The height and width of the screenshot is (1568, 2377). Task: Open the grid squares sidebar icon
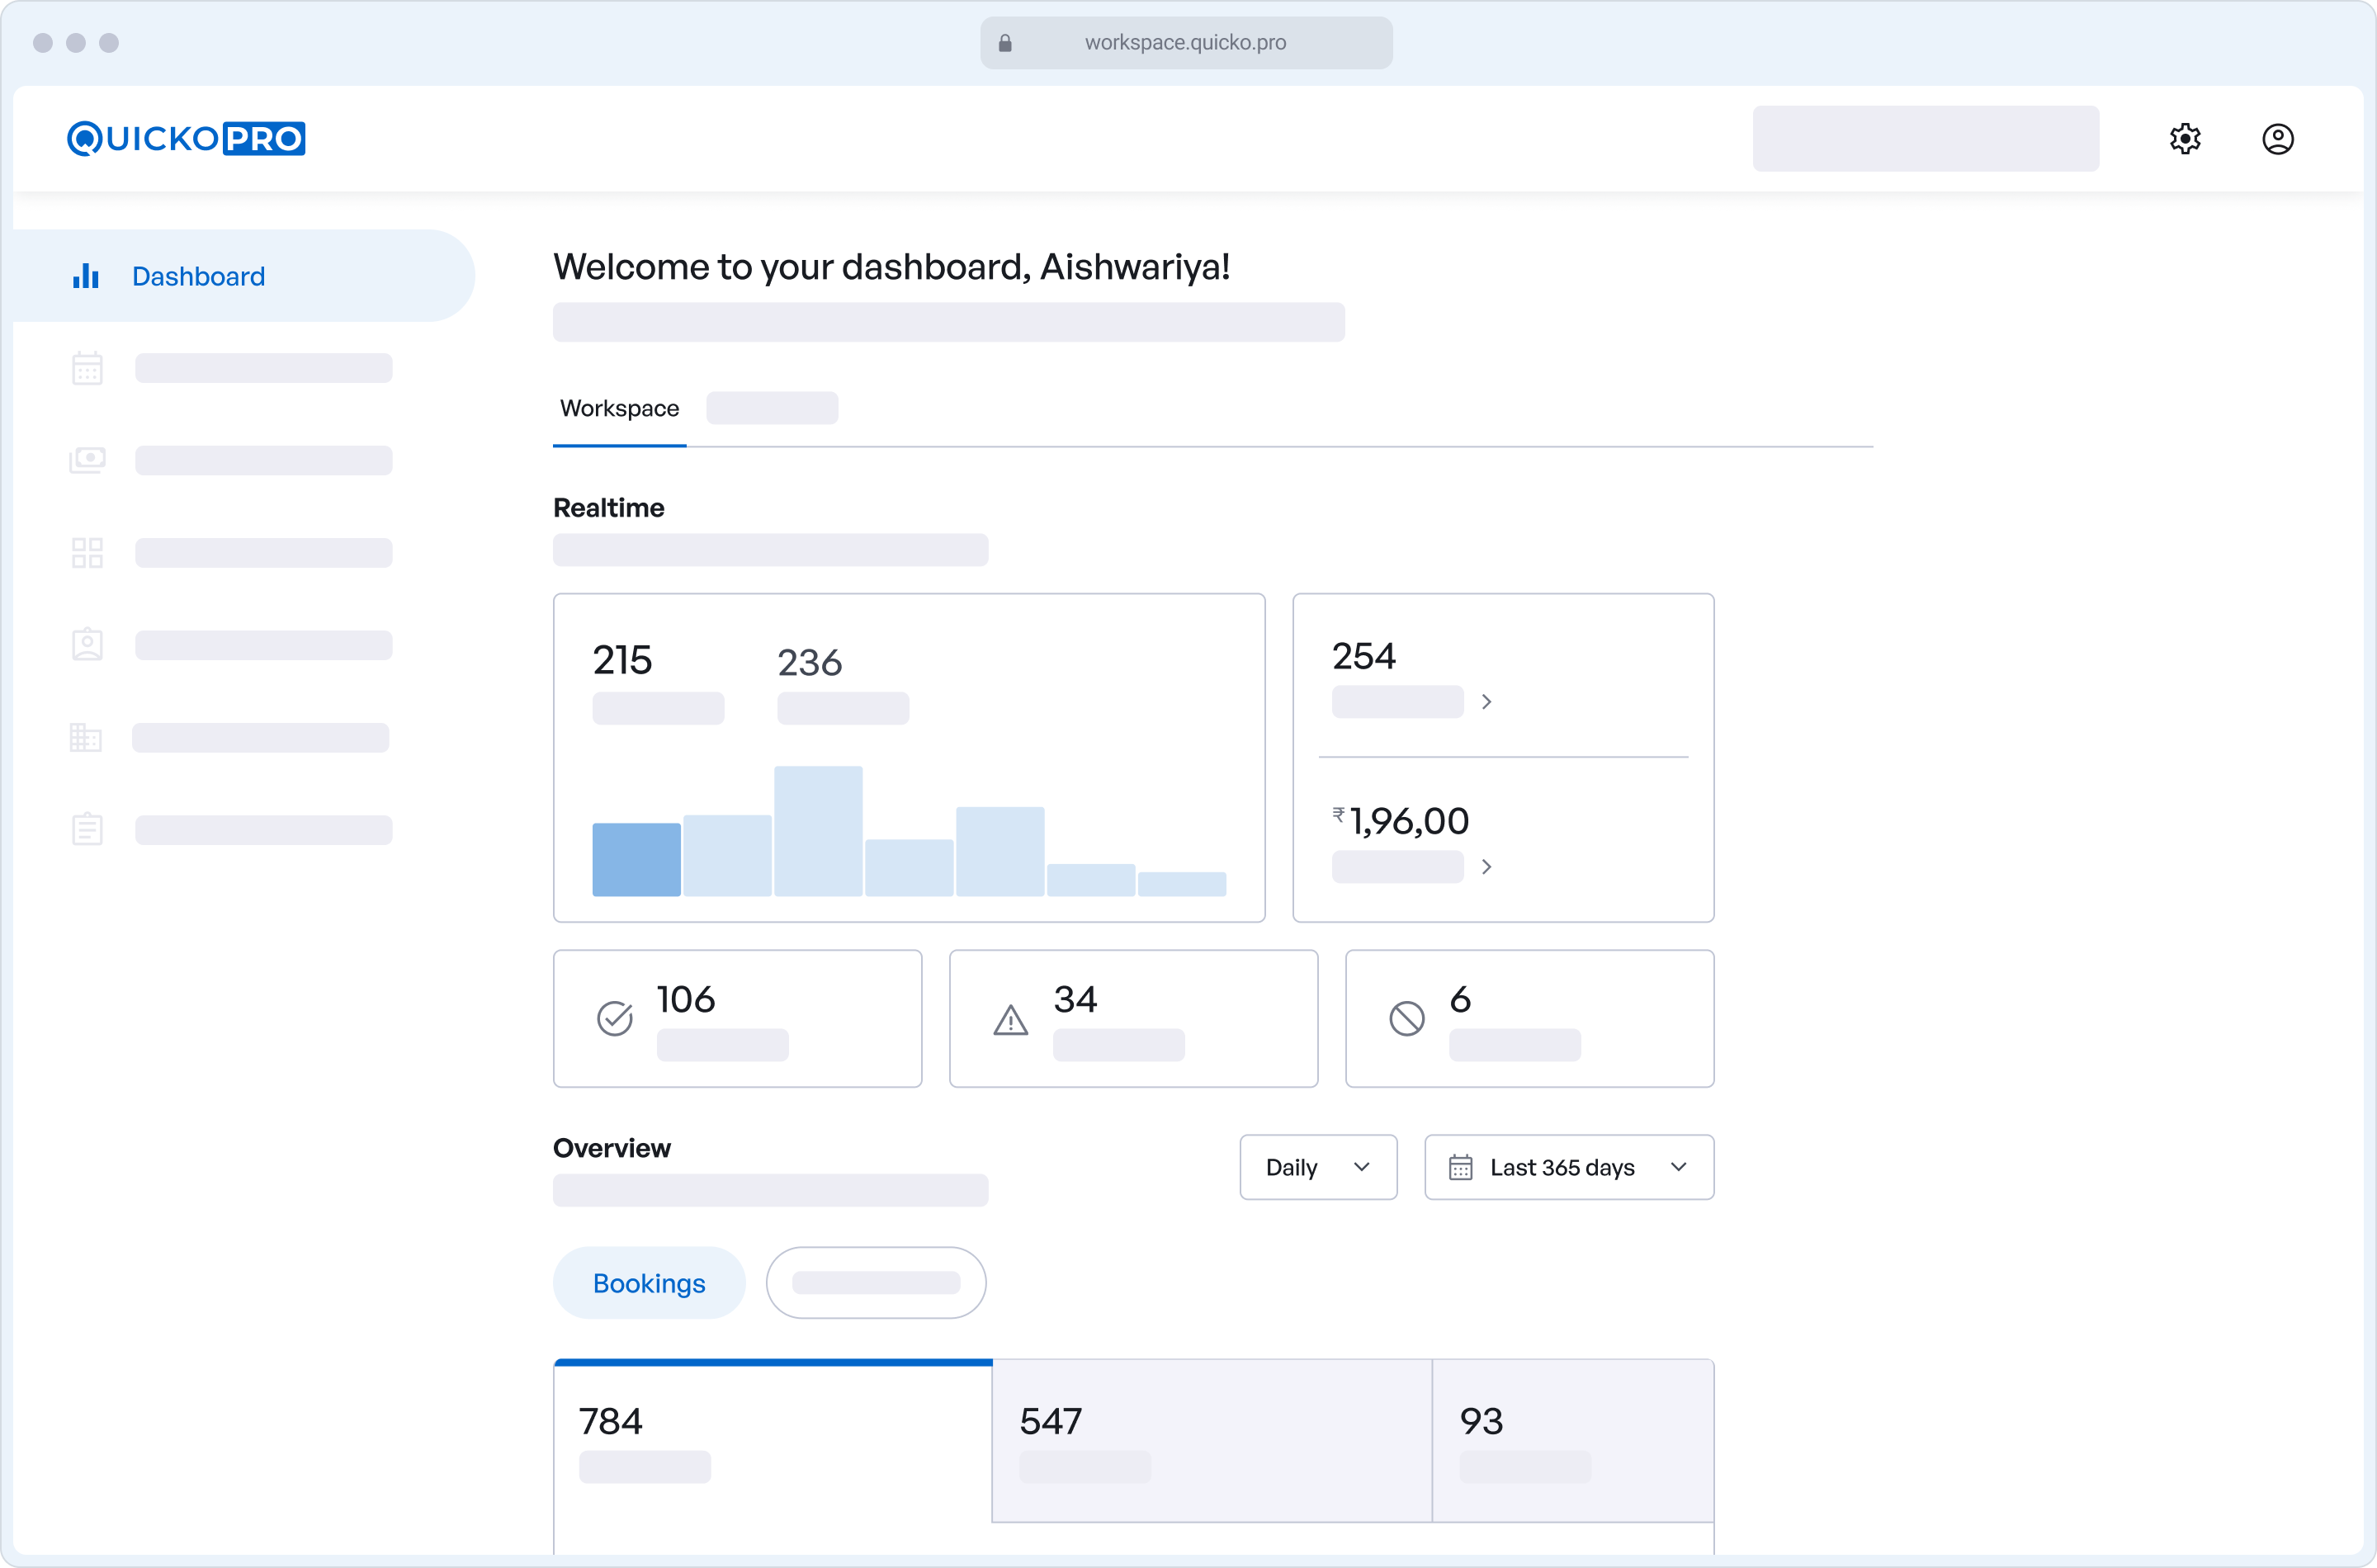pos(87,552)
